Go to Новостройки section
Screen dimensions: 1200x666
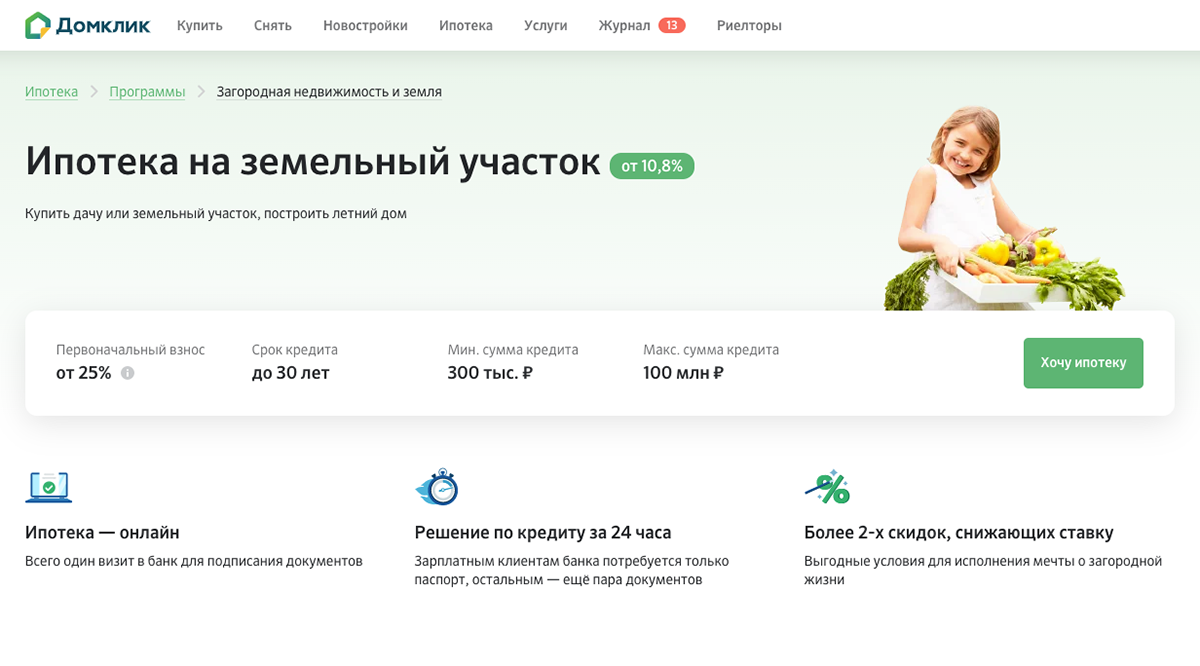(365, 26)
